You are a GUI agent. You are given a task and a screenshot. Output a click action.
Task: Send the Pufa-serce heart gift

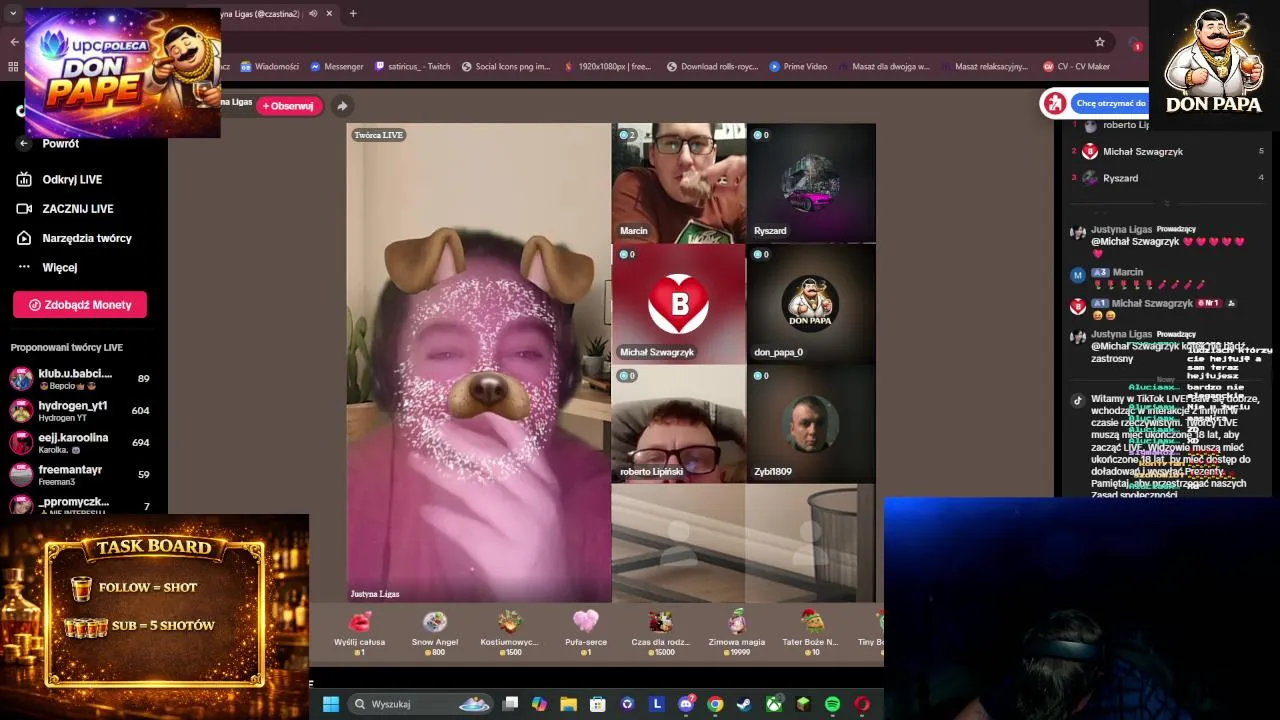(x=586, y=632)
